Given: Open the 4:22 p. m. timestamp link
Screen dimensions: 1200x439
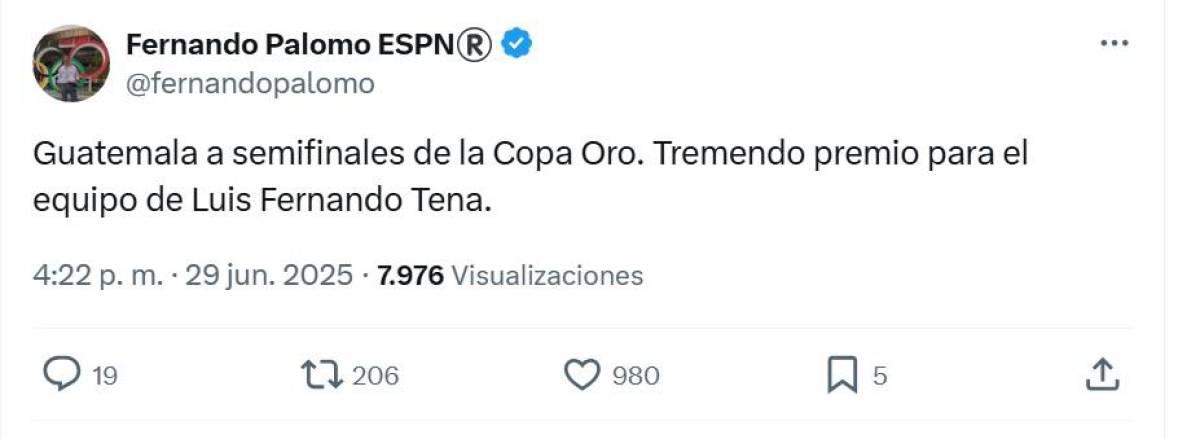Looking at the screenshot, I should tap(97, 275).
